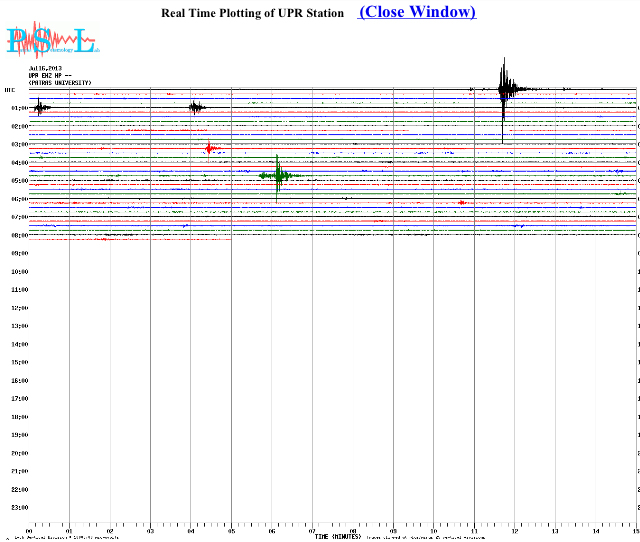Click the 03:00 hour label
640x542 pixels.
click(19, 145)
